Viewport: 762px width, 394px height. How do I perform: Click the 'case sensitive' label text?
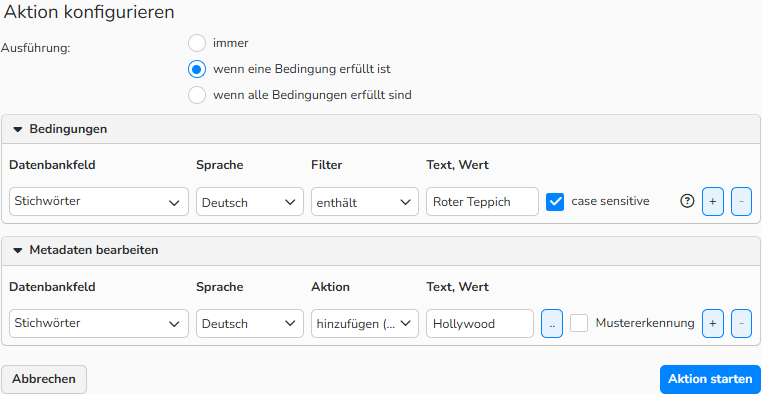(610, 201)
